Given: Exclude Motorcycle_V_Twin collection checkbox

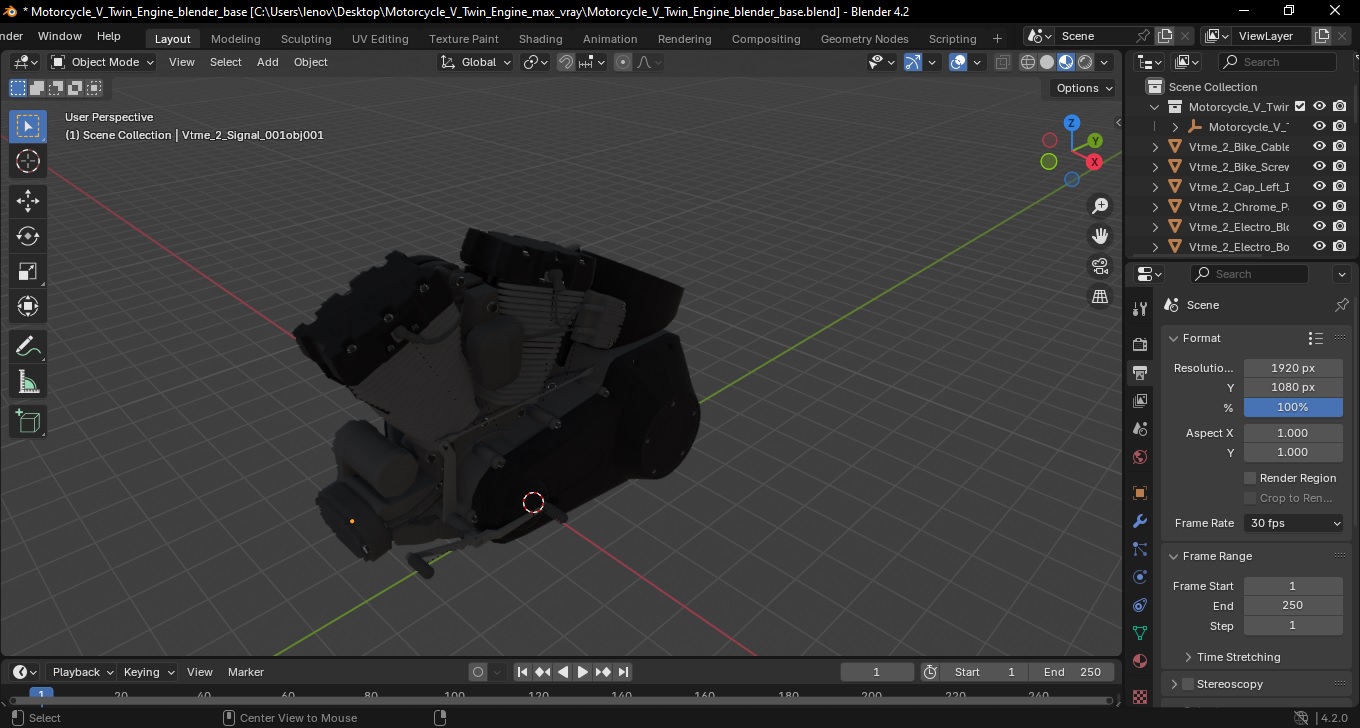Looking at the screenshot, I should 1300,106.
